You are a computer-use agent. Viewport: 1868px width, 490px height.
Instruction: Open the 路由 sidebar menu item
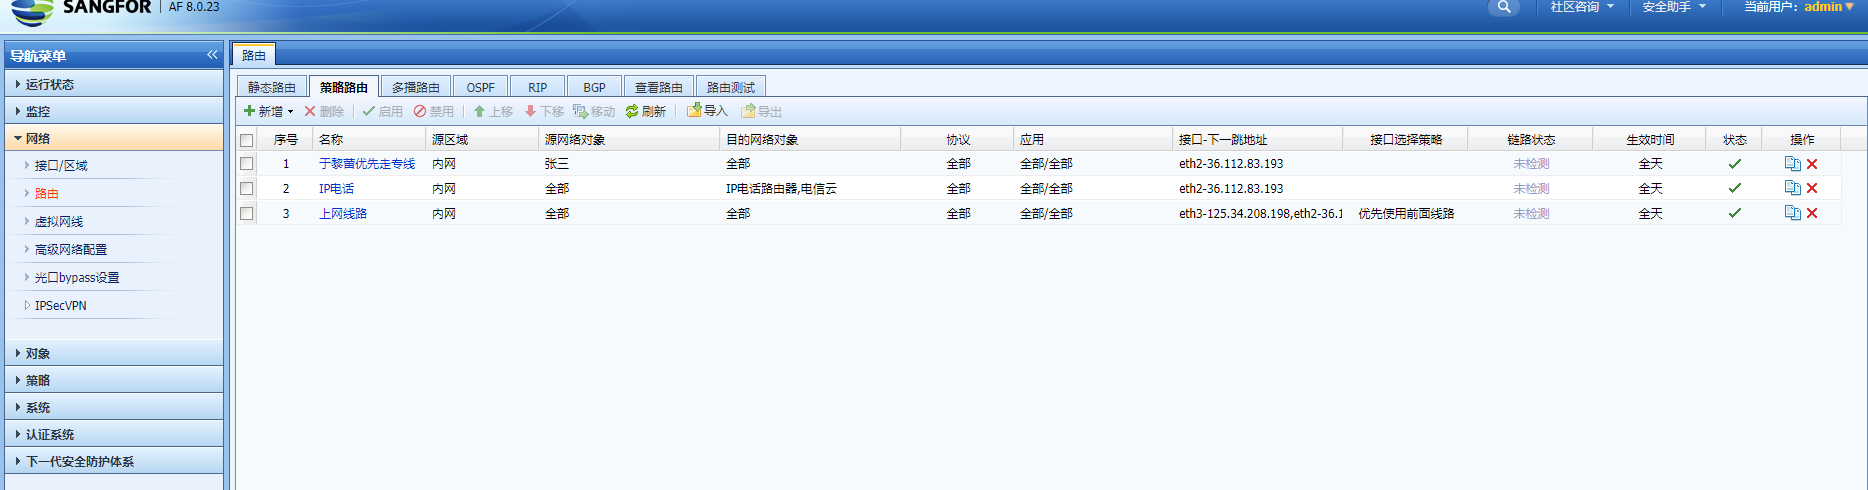[x=47, y=194]
